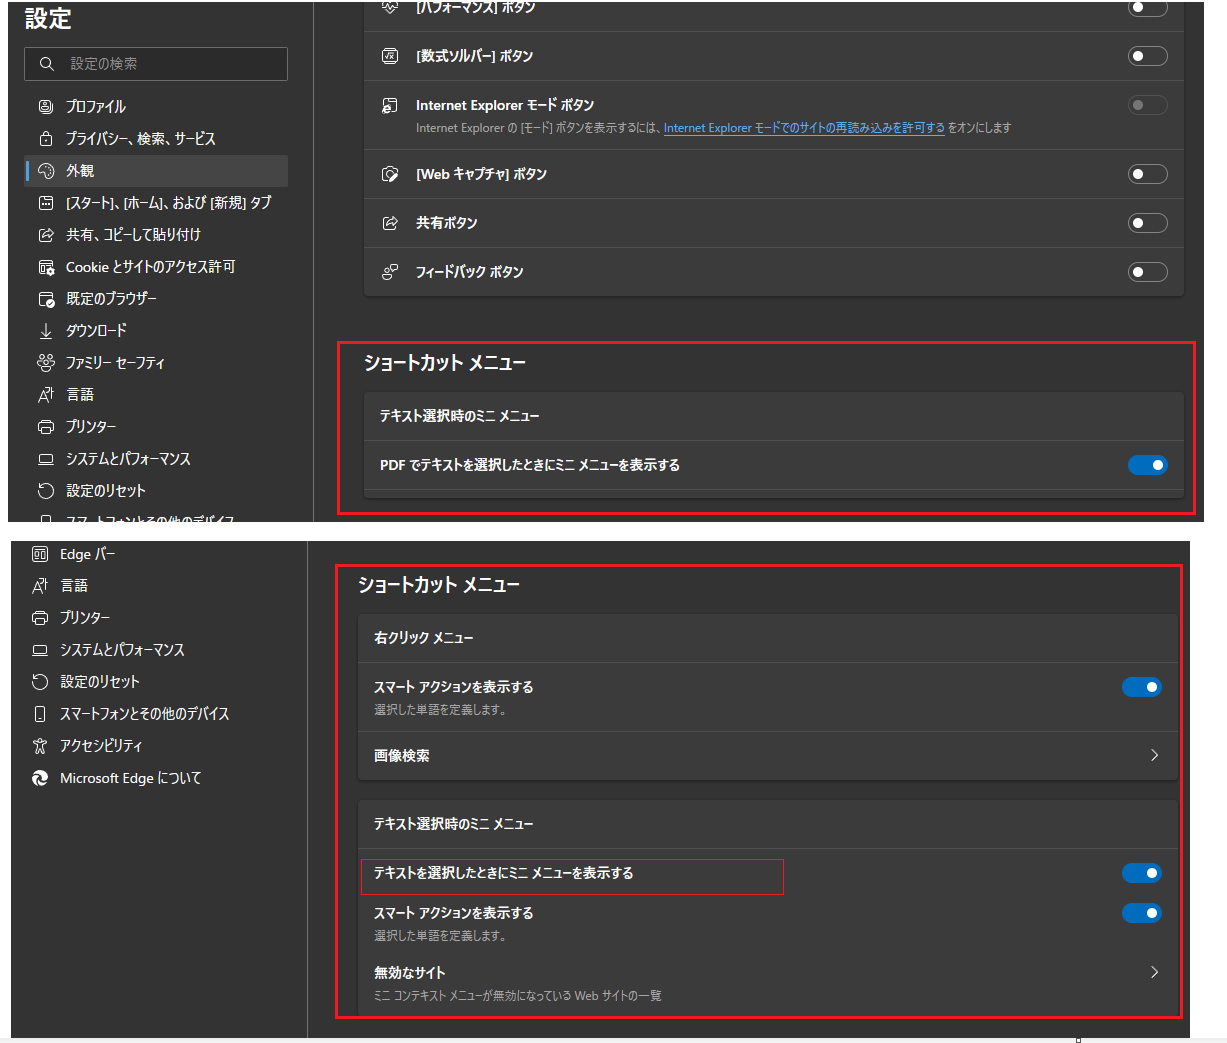1227x1043 pixels.
Task: Select the 外観 palette icon
Action: coord(46,171)
